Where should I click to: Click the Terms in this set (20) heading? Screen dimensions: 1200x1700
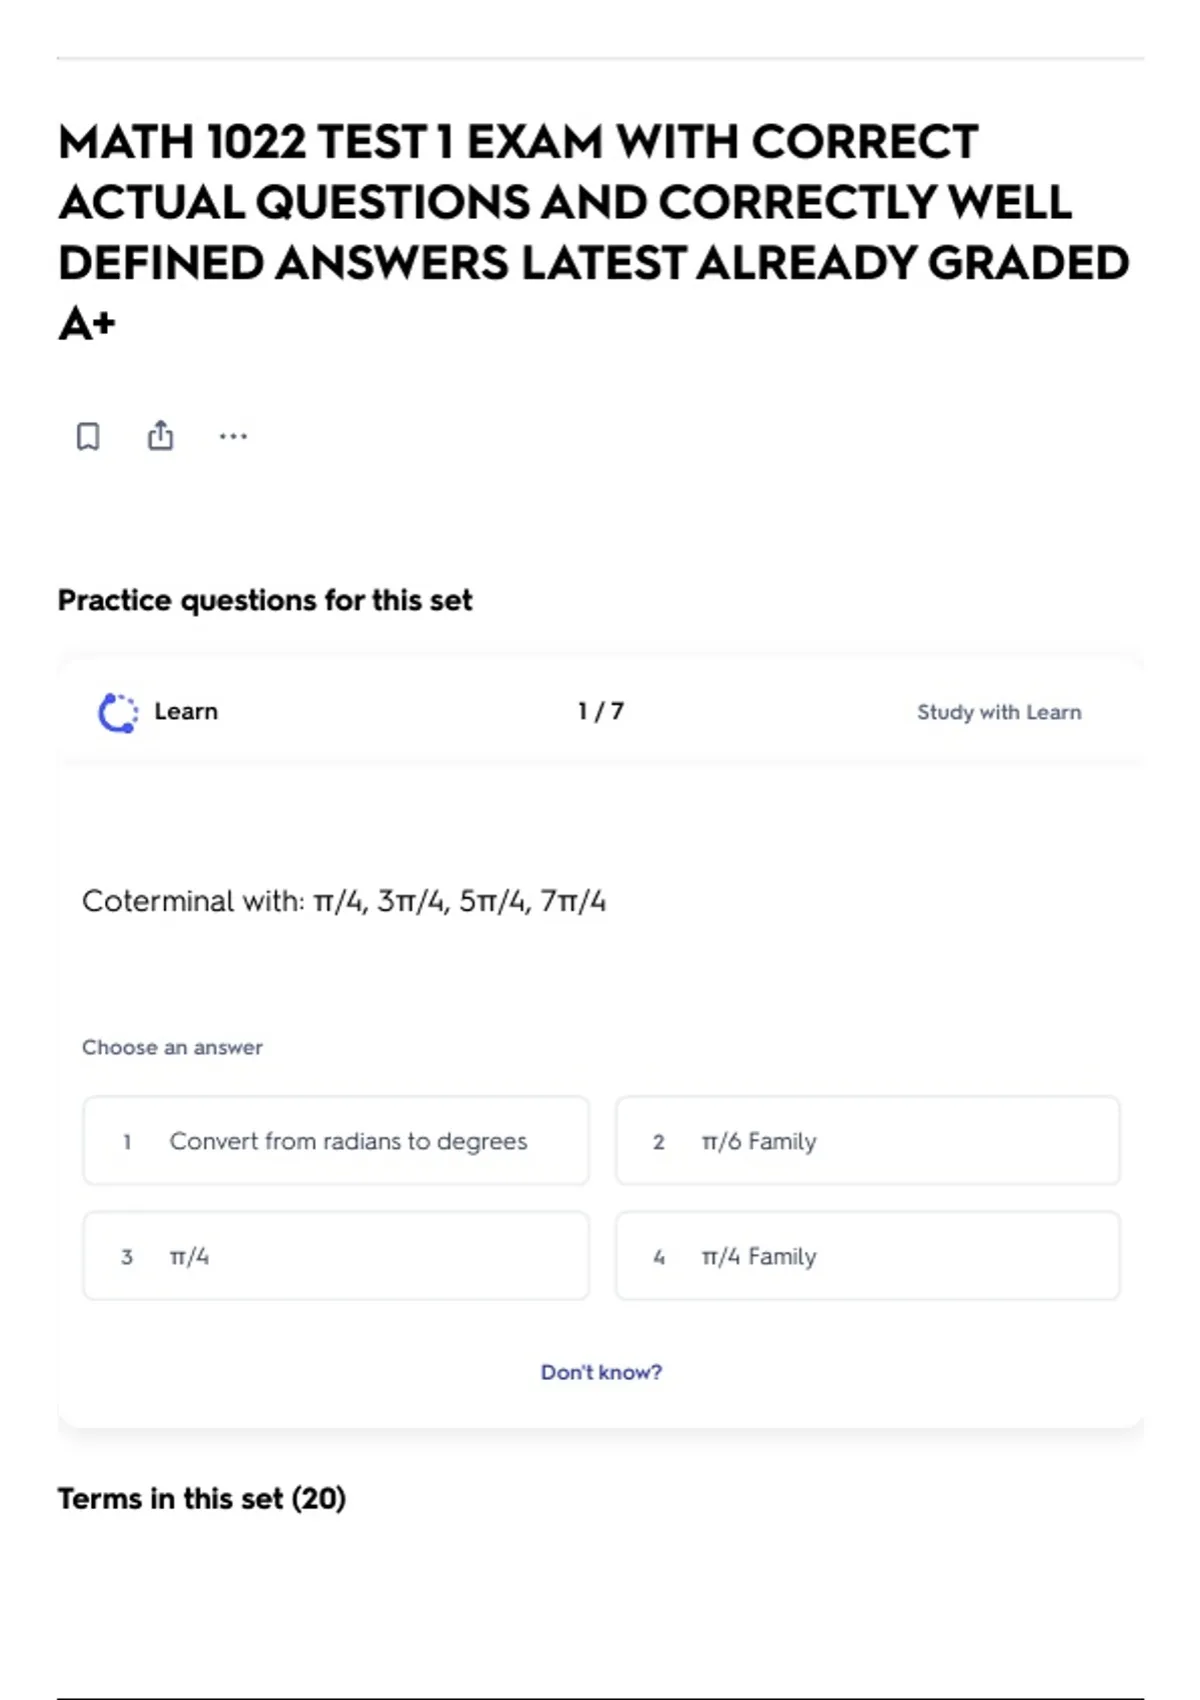click(x=202, y=1498)
